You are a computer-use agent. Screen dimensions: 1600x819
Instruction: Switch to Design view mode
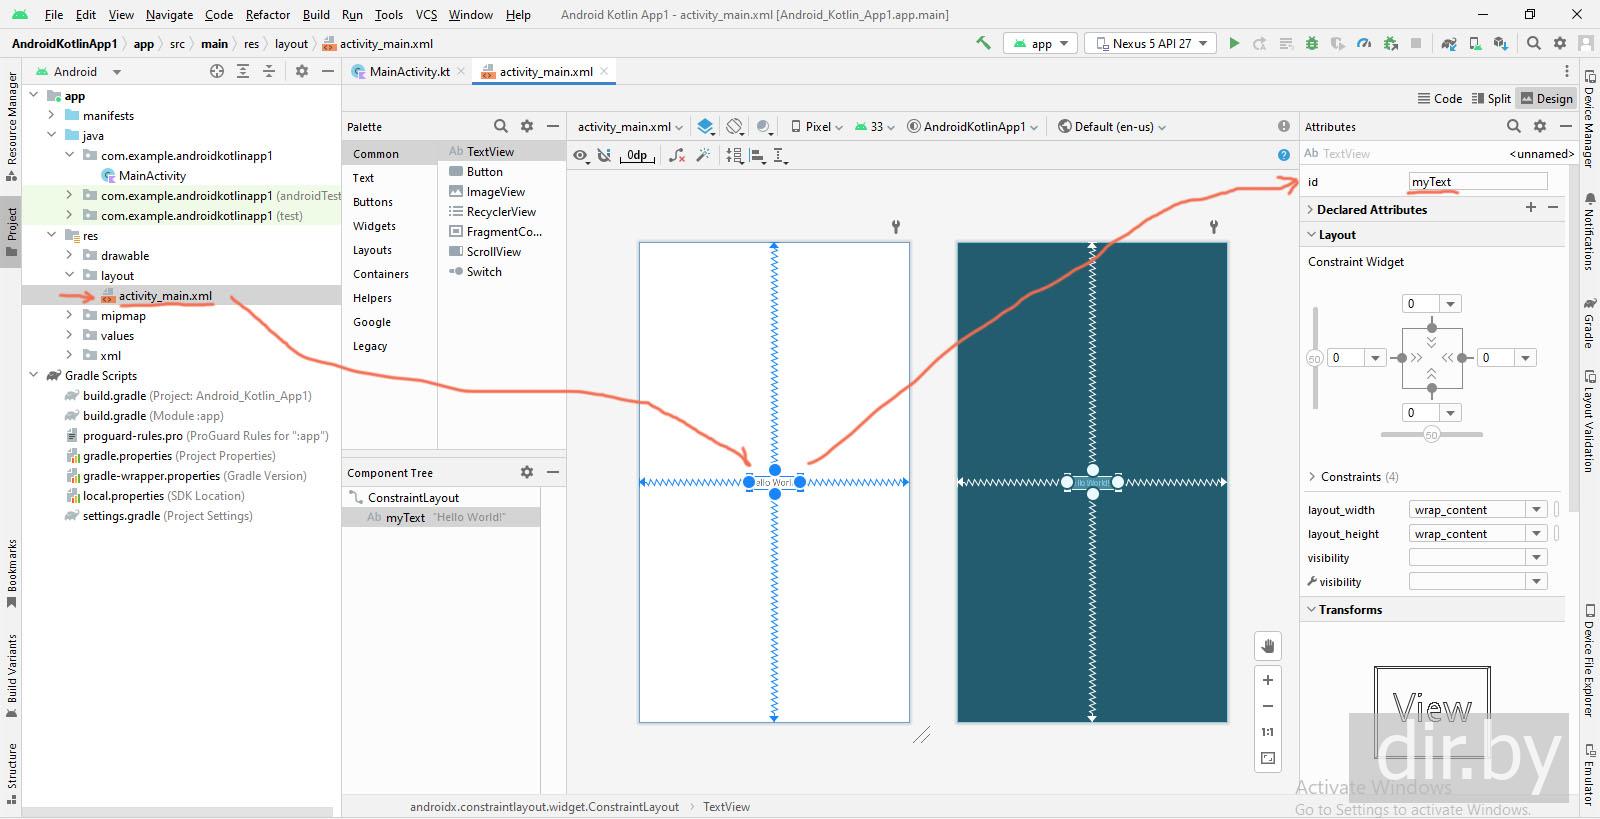click(x=1546, y=98)
